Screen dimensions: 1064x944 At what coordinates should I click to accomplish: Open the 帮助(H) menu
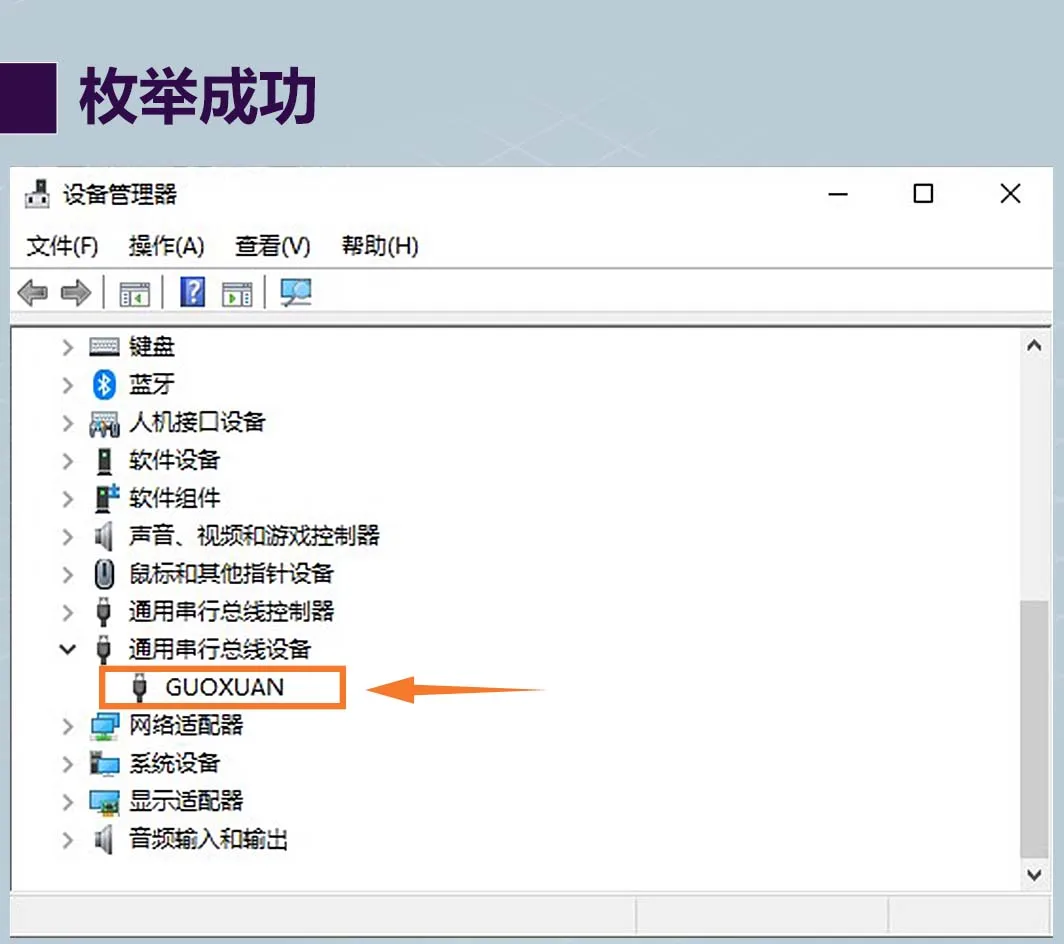click(380, 246)
